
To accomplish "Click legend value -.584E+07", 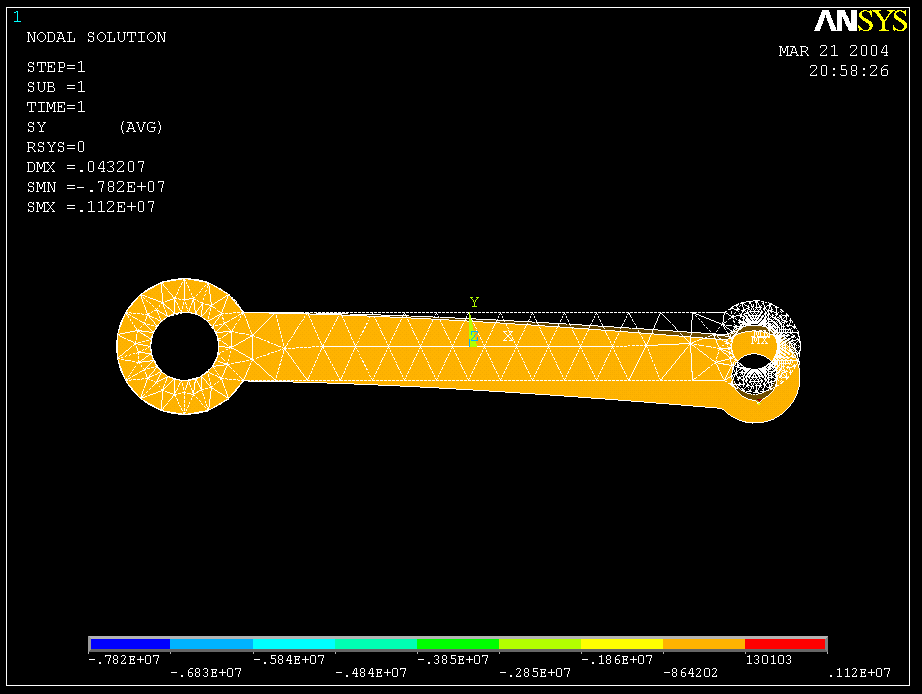I will coord(289,660).
